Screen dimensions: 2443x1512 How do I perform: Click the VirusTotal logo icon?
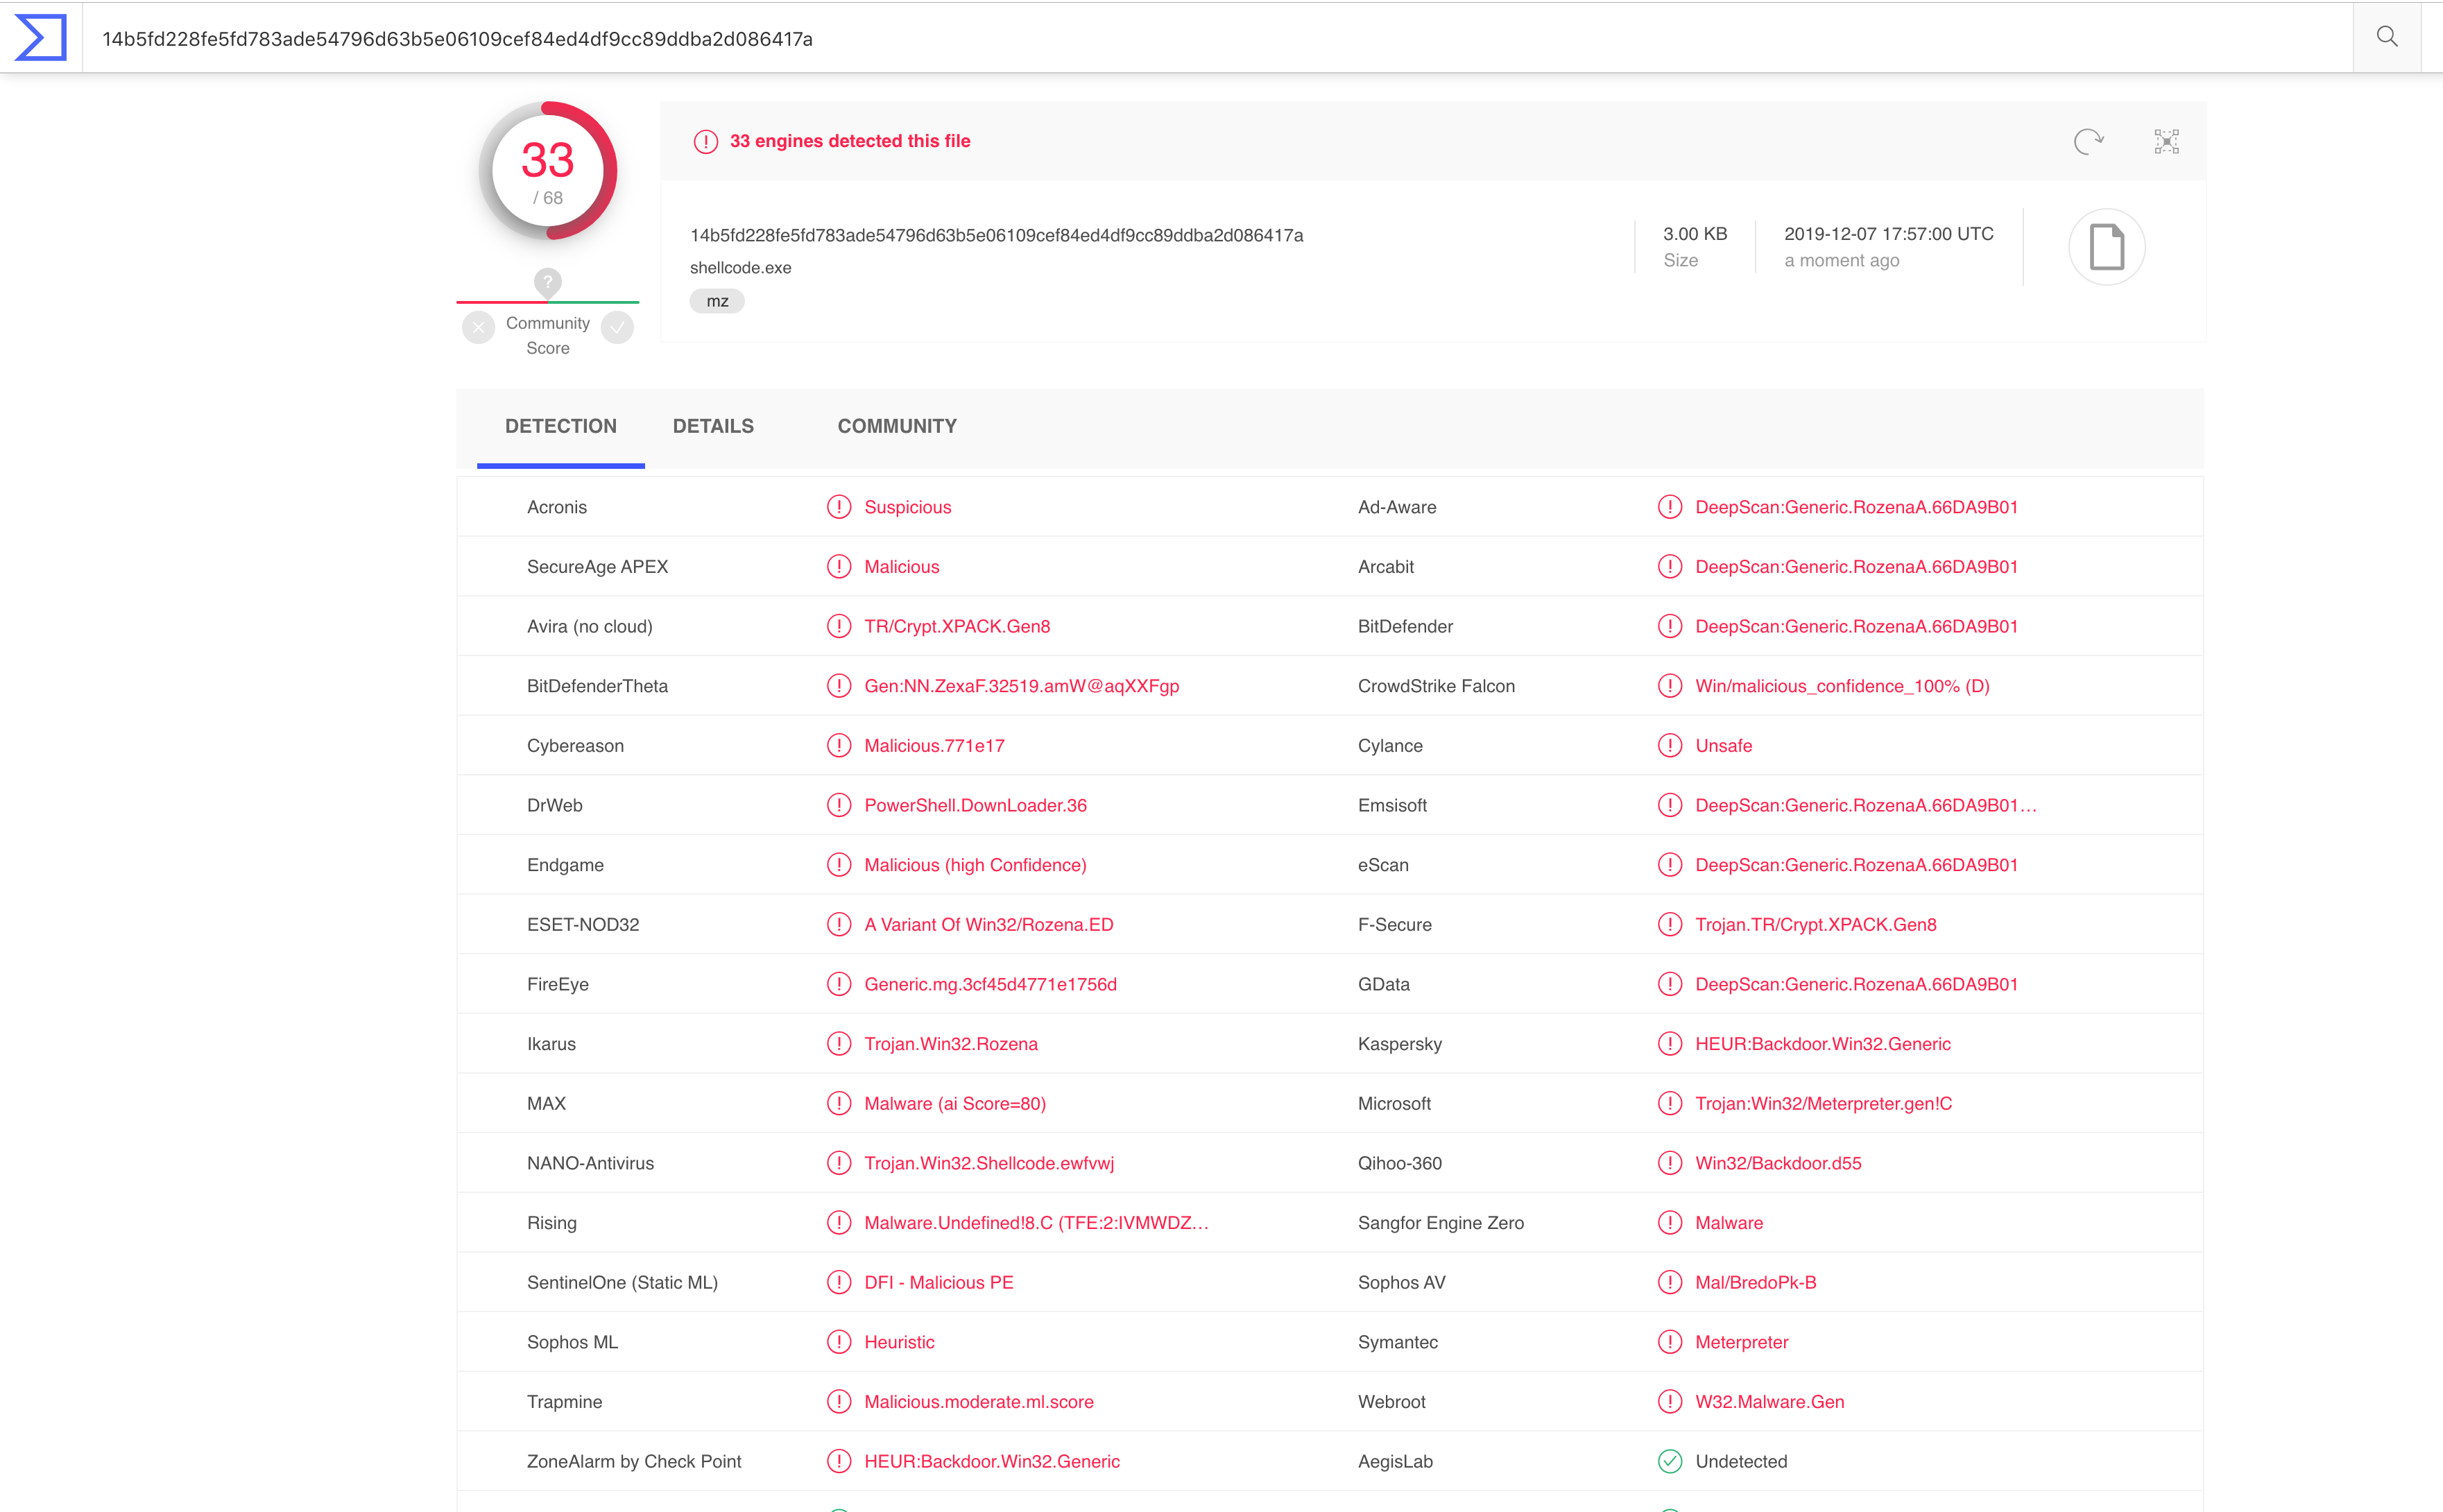click(41, 37)
